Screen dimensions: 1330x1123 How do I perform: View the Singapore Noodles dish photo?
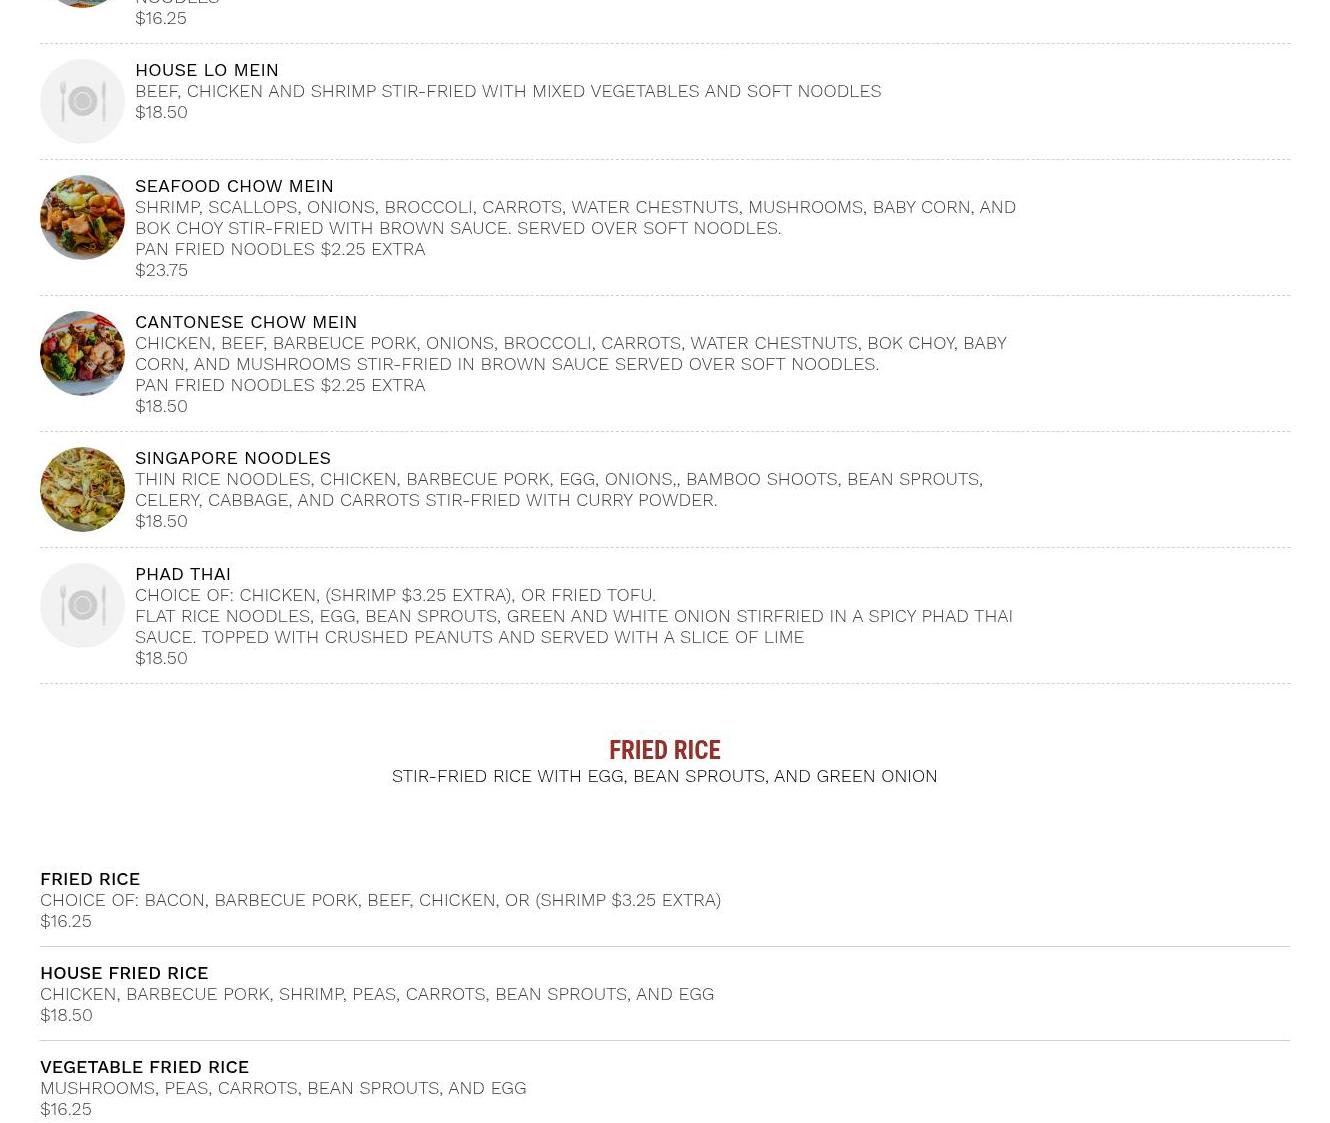82,489
